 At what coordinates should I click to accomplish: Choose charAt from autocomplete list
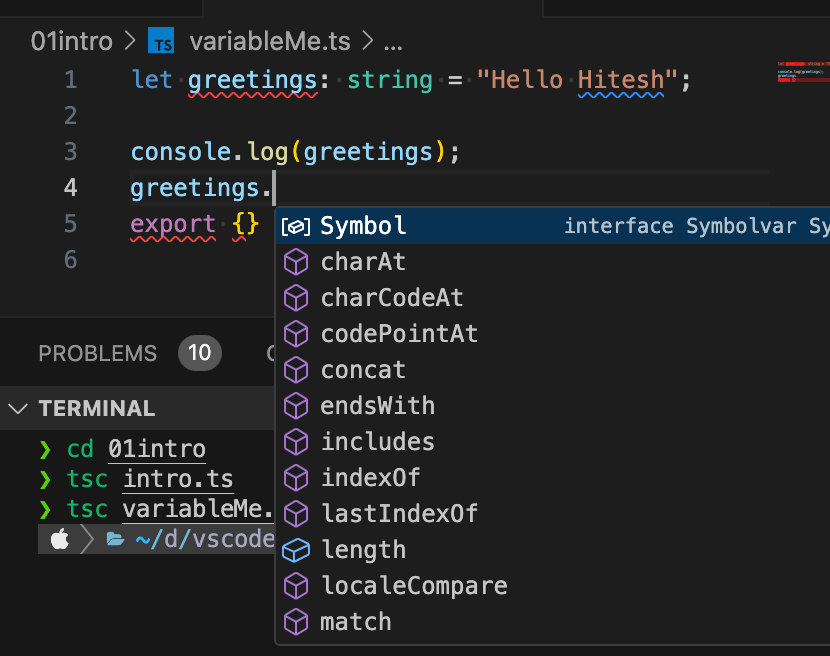(x=553, y=262)
